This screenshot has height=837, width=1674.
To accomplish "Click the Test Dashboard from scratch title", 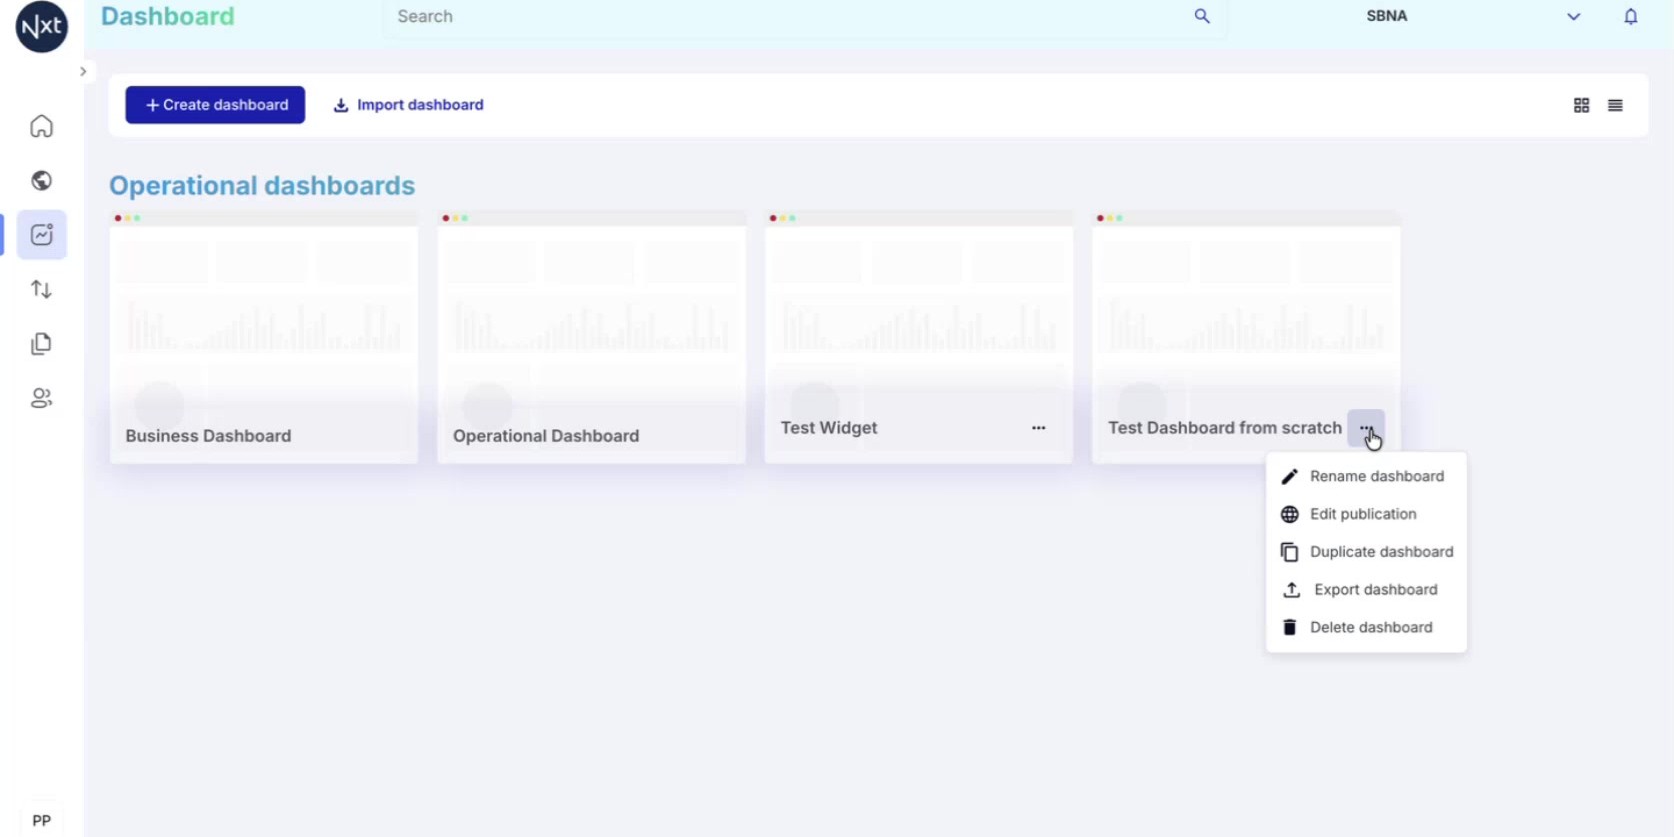I will pyautogui.click(x=1225, y=428).
